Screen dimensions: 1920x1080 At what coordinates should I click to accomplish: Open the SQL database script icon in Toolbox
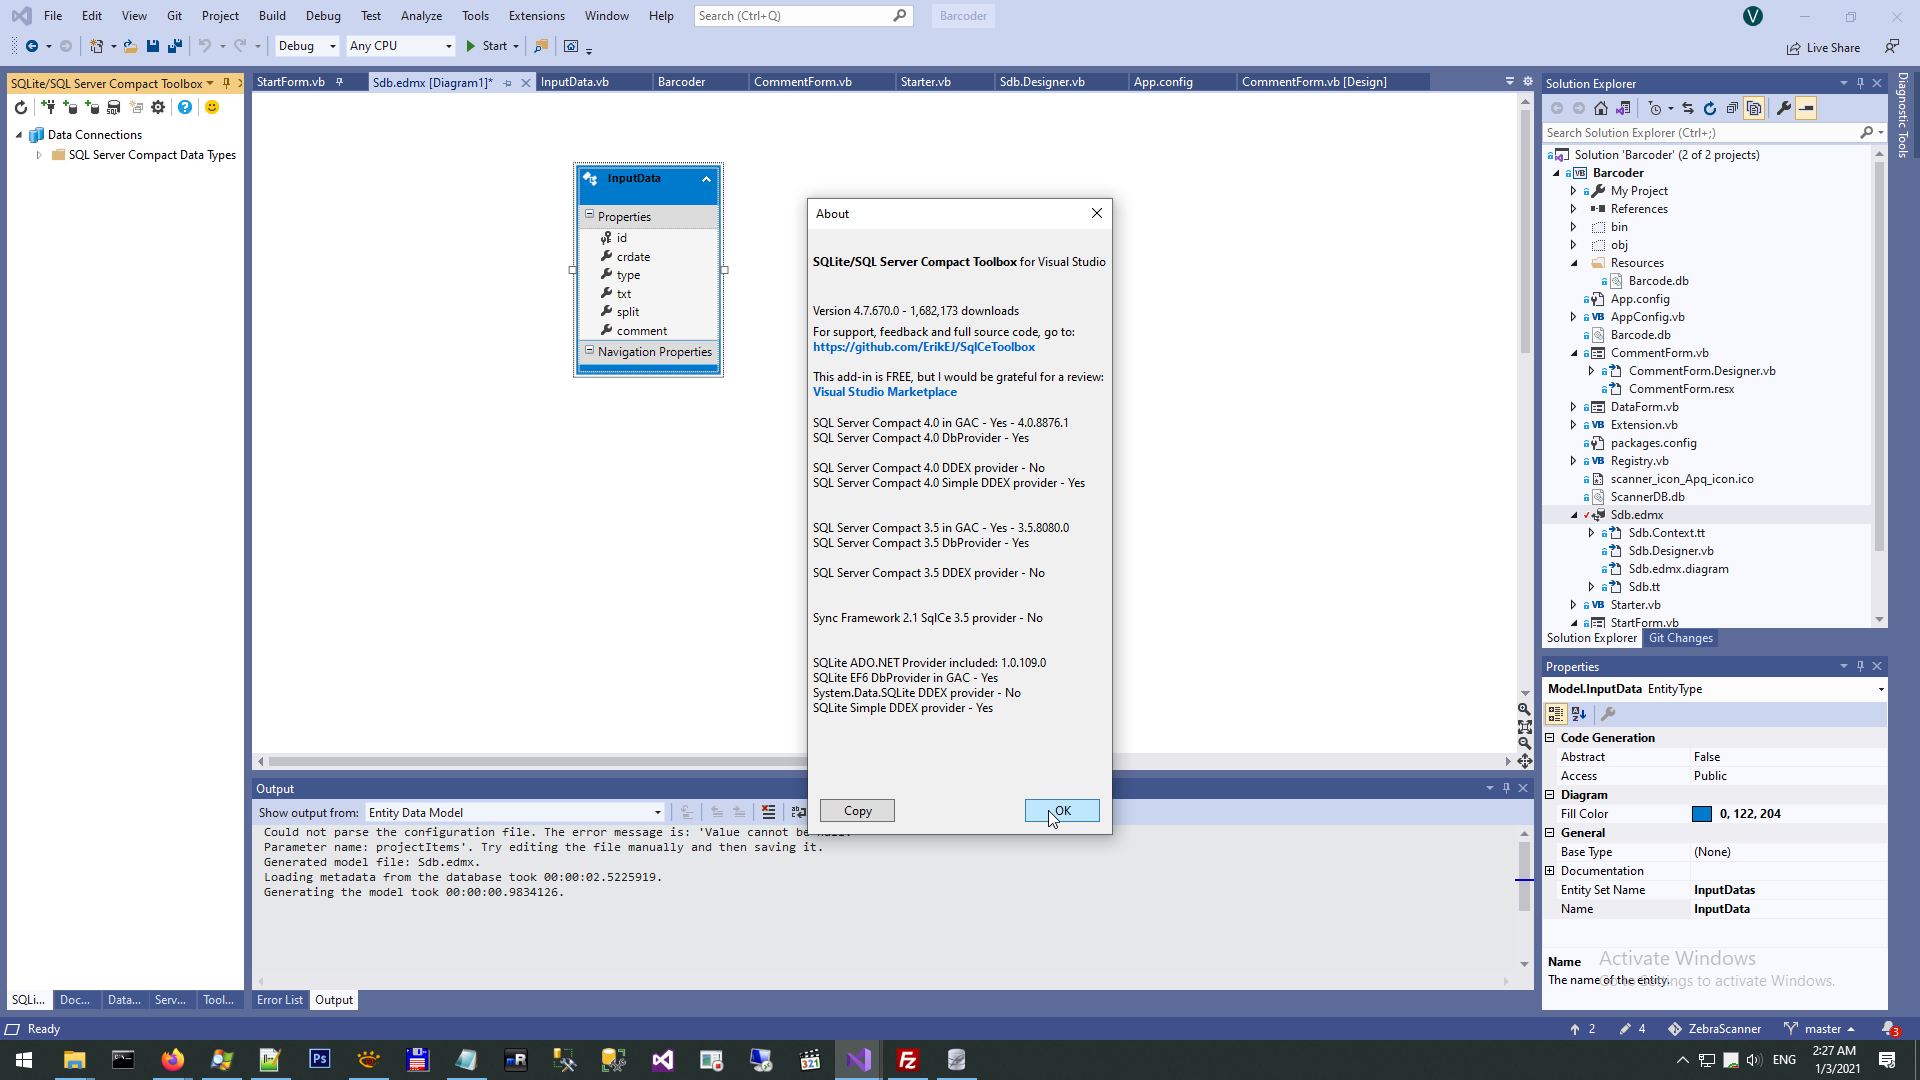pyautogui.click(x=114, y=107)
